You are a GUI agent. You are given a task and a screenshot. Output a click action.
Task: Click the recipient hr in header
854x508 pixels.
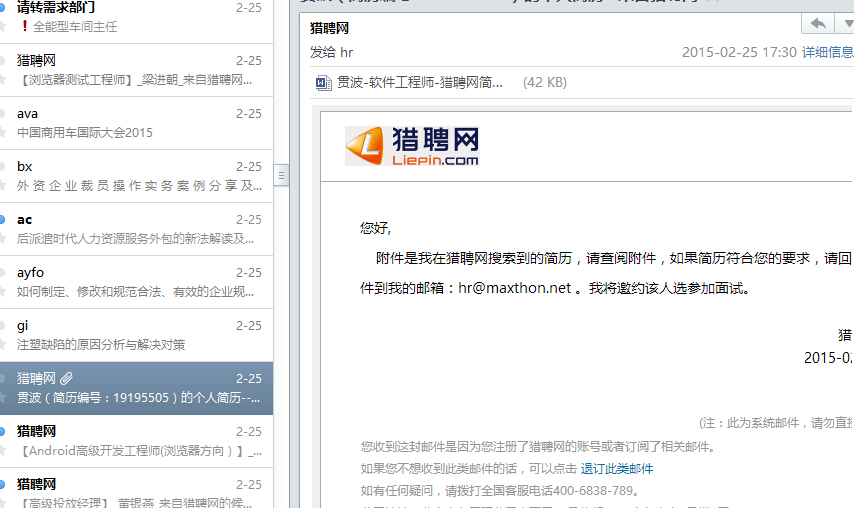[346, 52]
